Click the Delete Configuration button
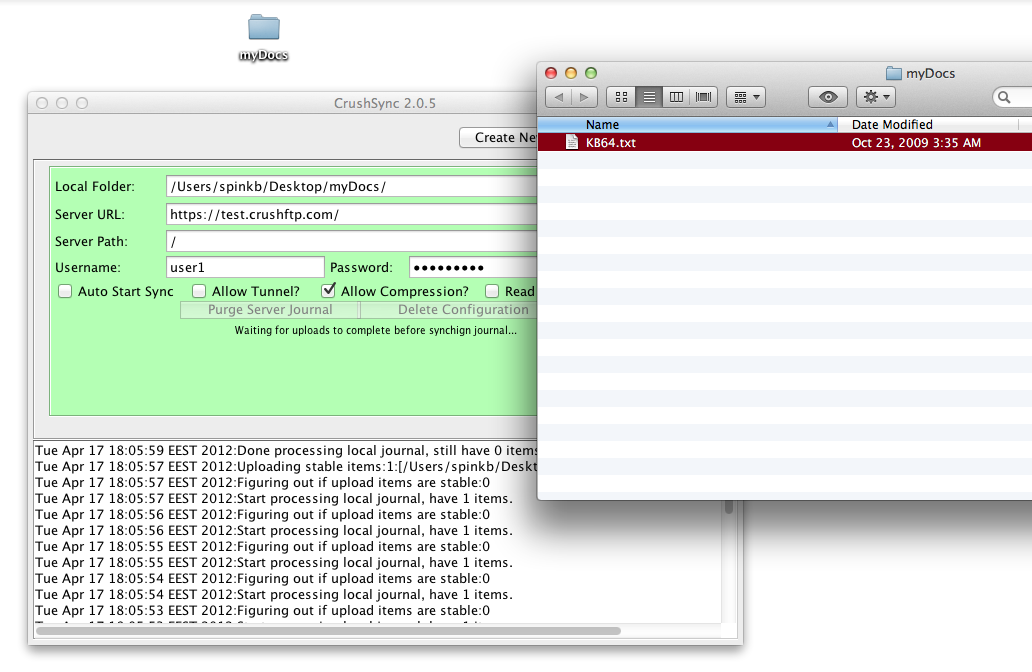The width and height of the screenshot is (1032, 672). pos(449,309)
